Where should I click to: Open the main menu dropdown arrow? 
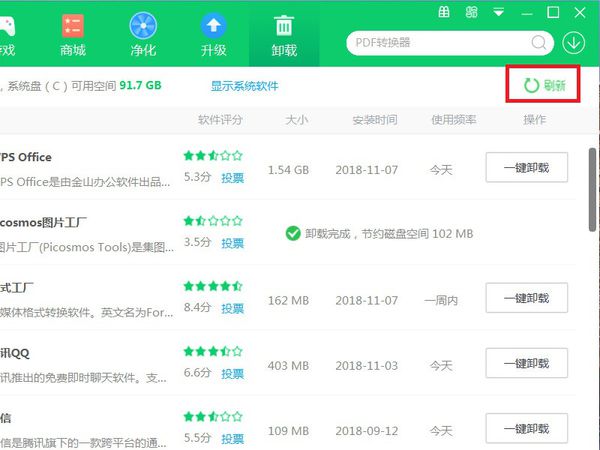click(x=498, y=12)
